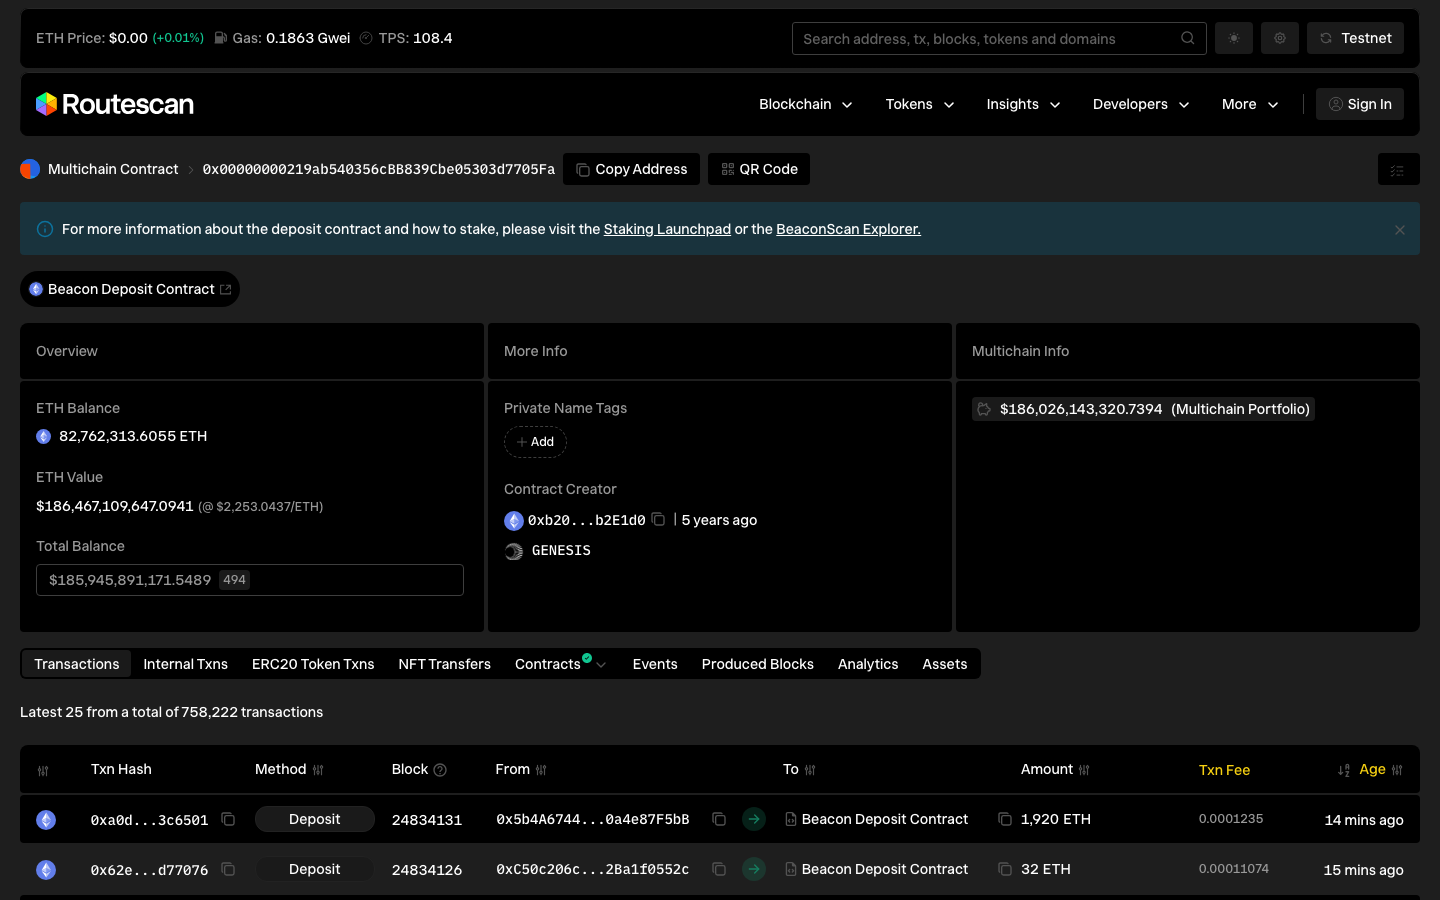Expand the Tokens dropdown menu
This screenshot has height=900, width=1440.
click(919, 104)
